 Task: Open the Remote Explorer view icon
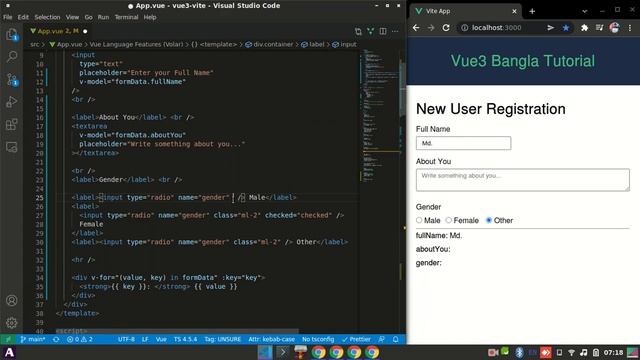[12, 147]
